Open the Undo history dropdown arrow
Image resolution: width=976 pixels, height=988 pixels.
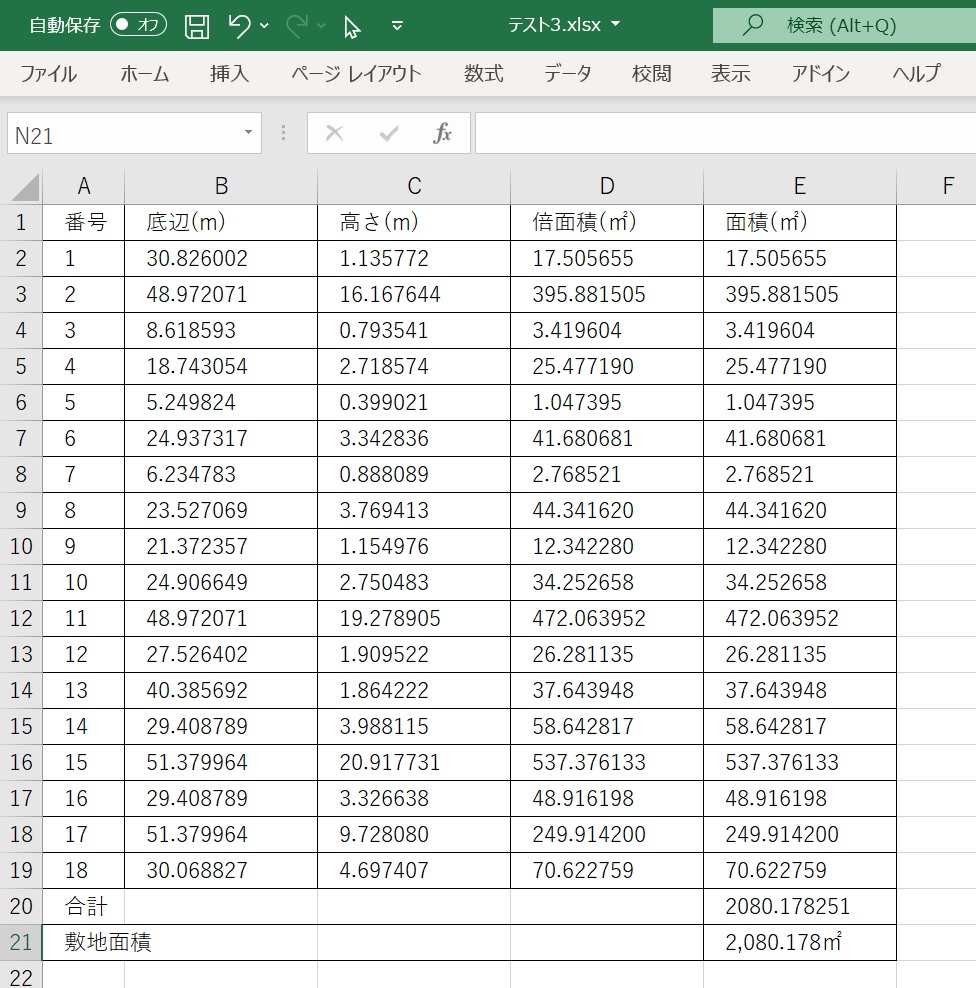point(265,26)
